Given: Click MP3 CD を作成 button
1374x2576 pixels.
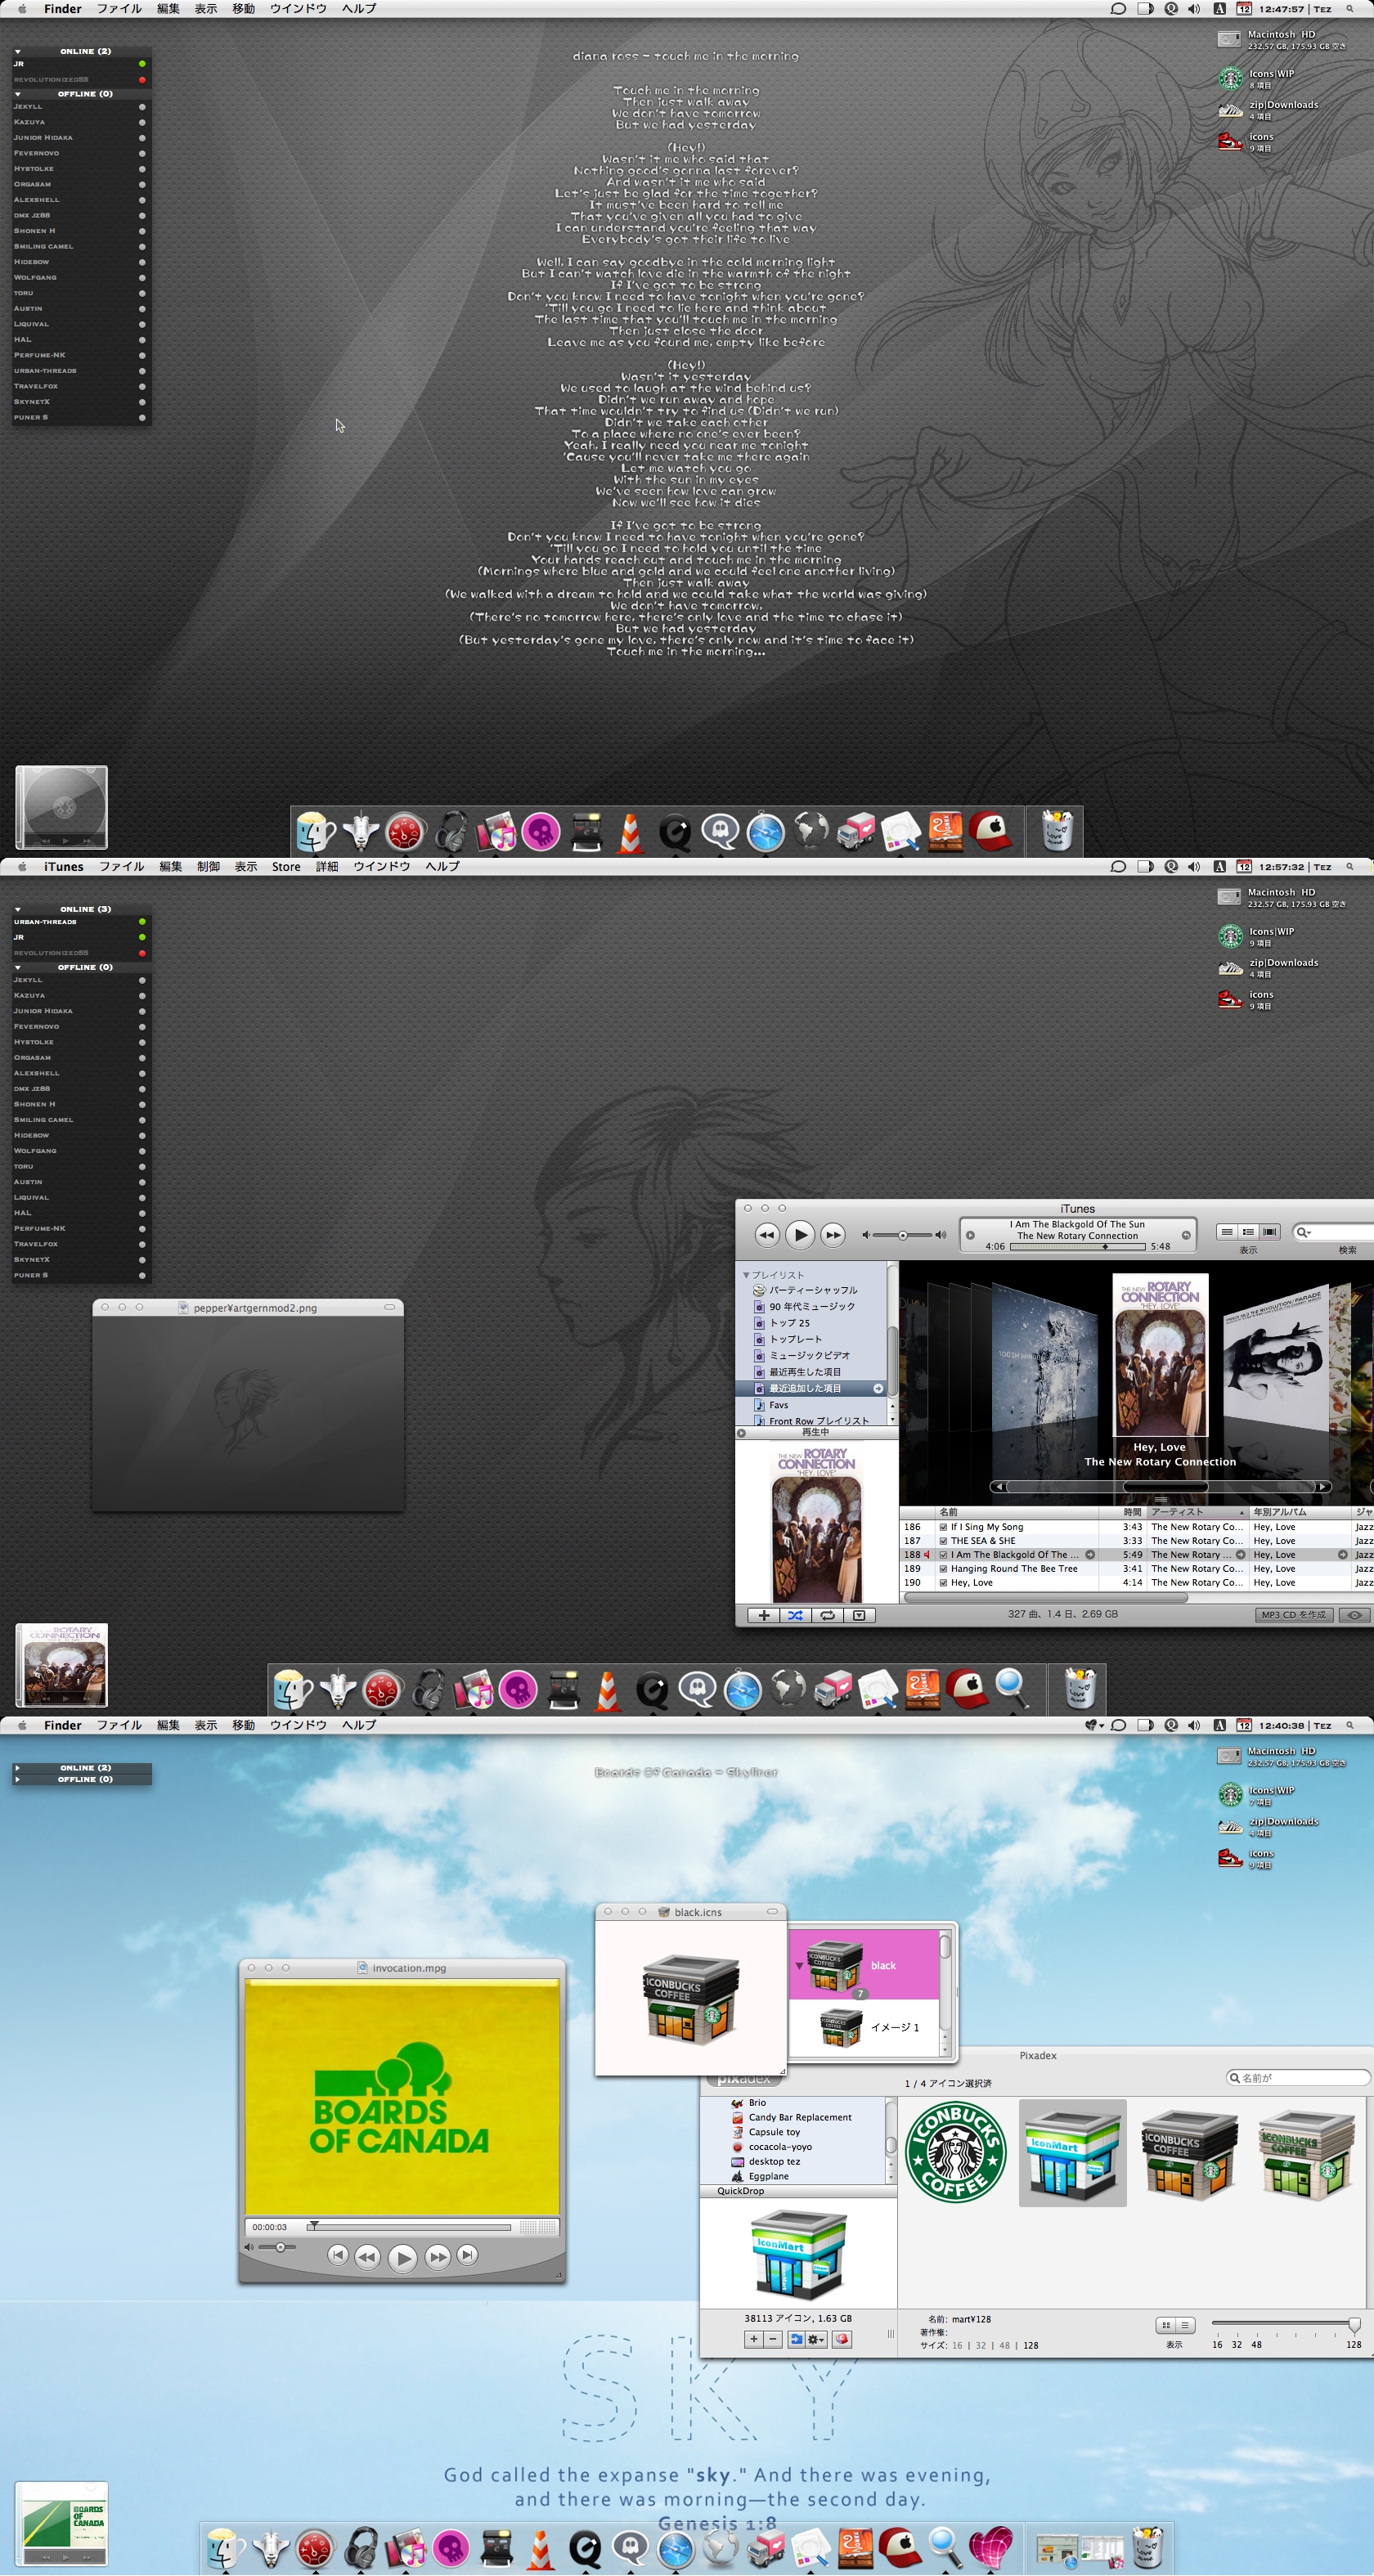Looking at the screenshot, I should point(1294,1615).
